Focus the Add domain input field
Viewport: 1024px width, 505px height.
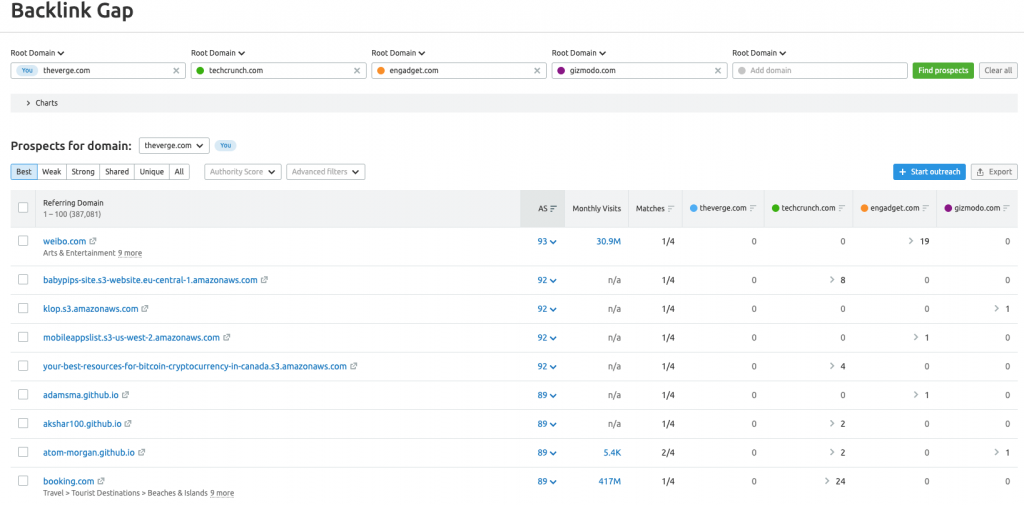click(820, 71)
